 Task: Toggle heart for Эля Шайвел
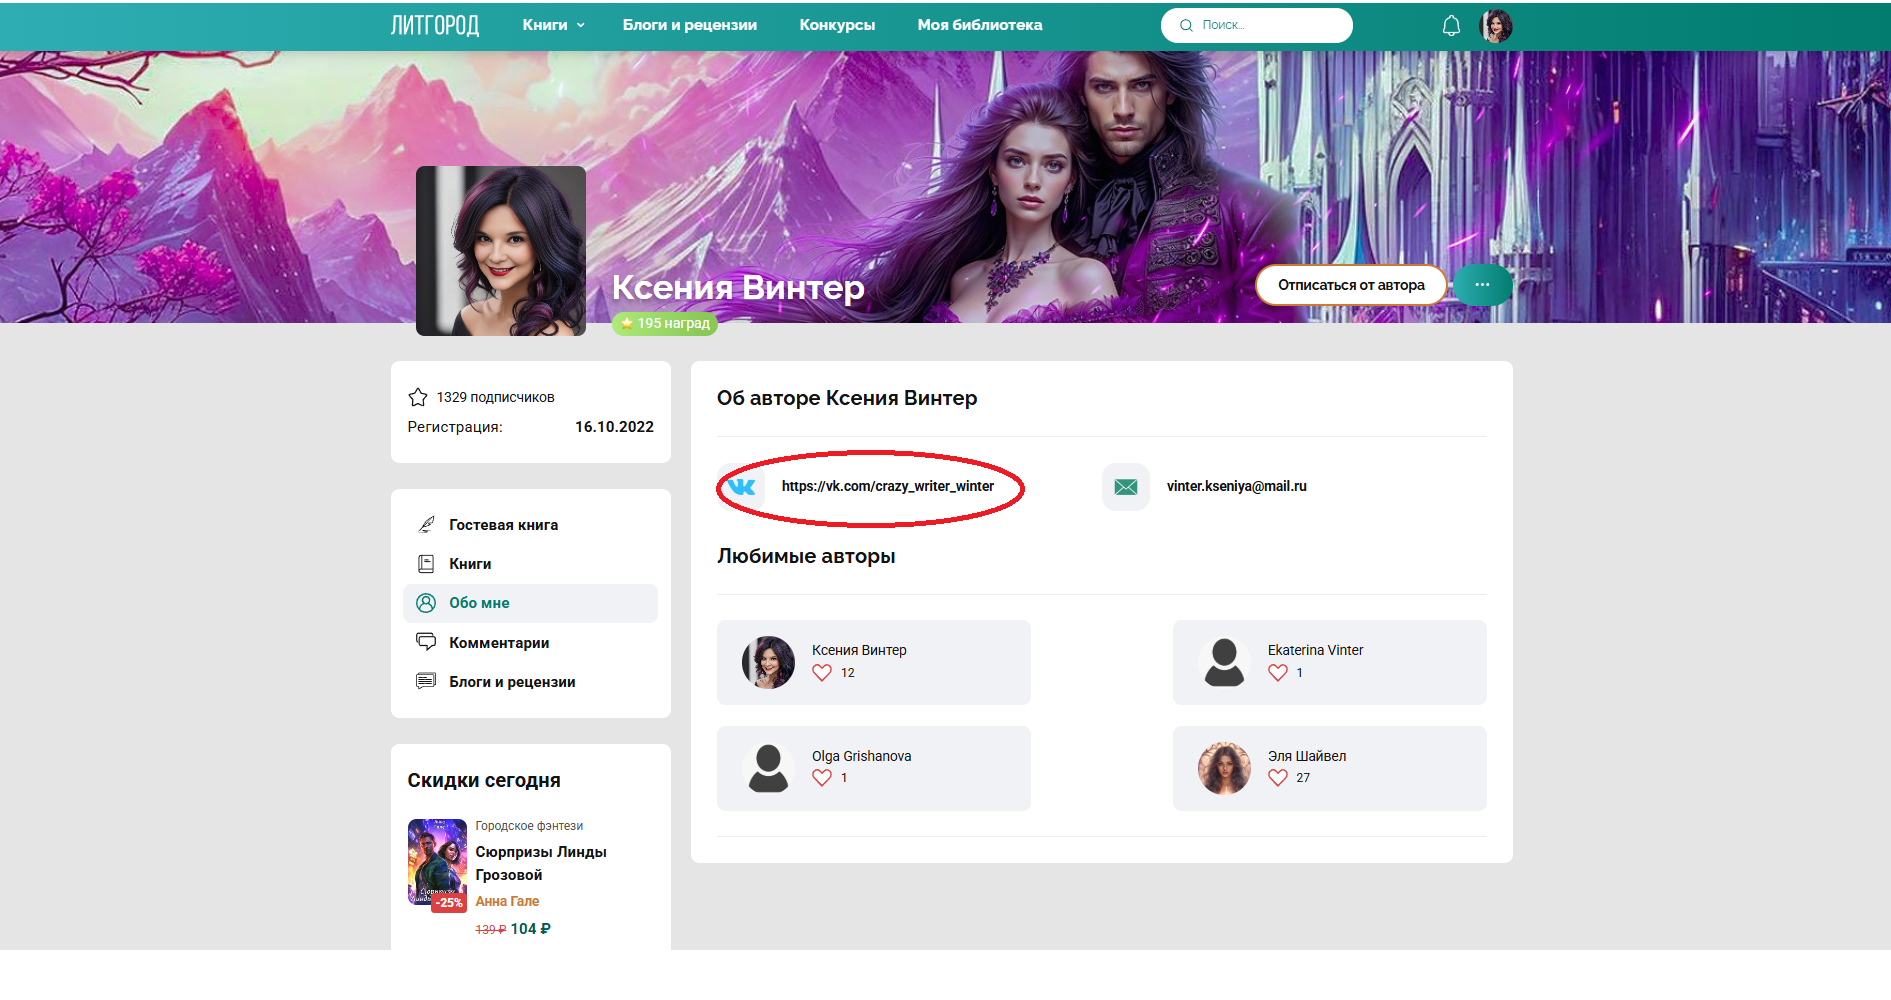1278,778
